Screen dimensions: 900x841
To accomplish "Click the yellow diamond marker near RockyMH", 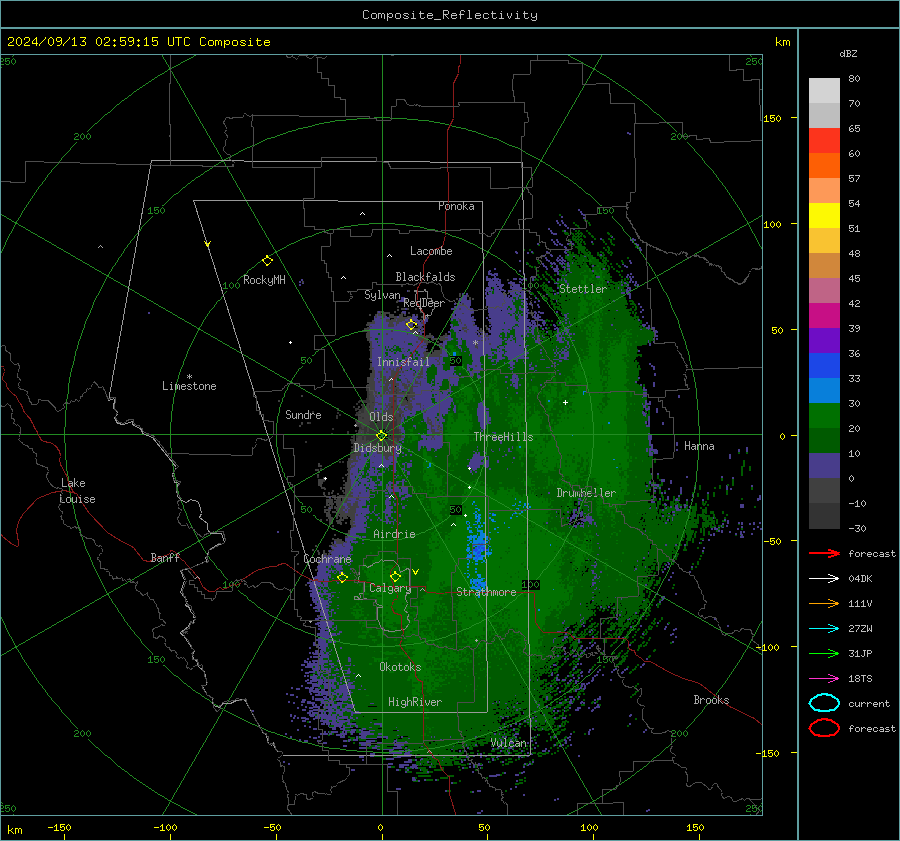I will tap(267, 261).
